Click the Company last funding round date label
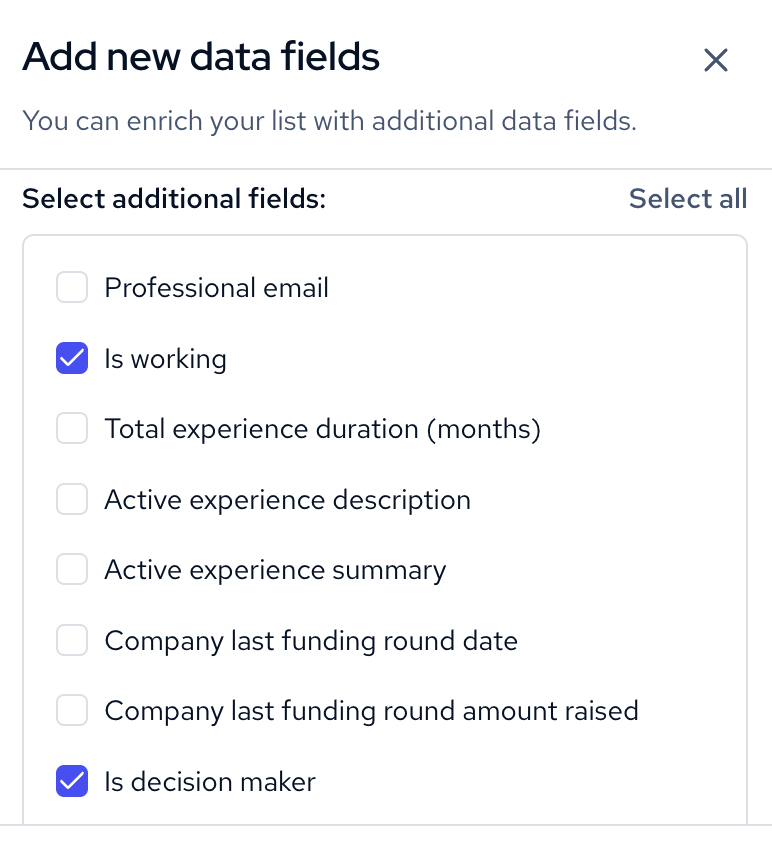Image resolution: width=772 pixels, height=844 pixels. (311, 641)
